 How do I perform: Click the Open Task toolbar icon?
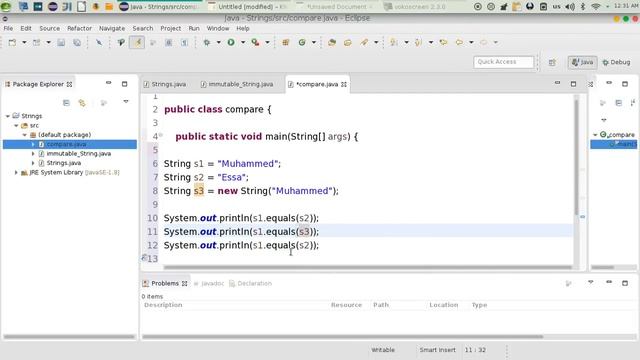[348, 42]
